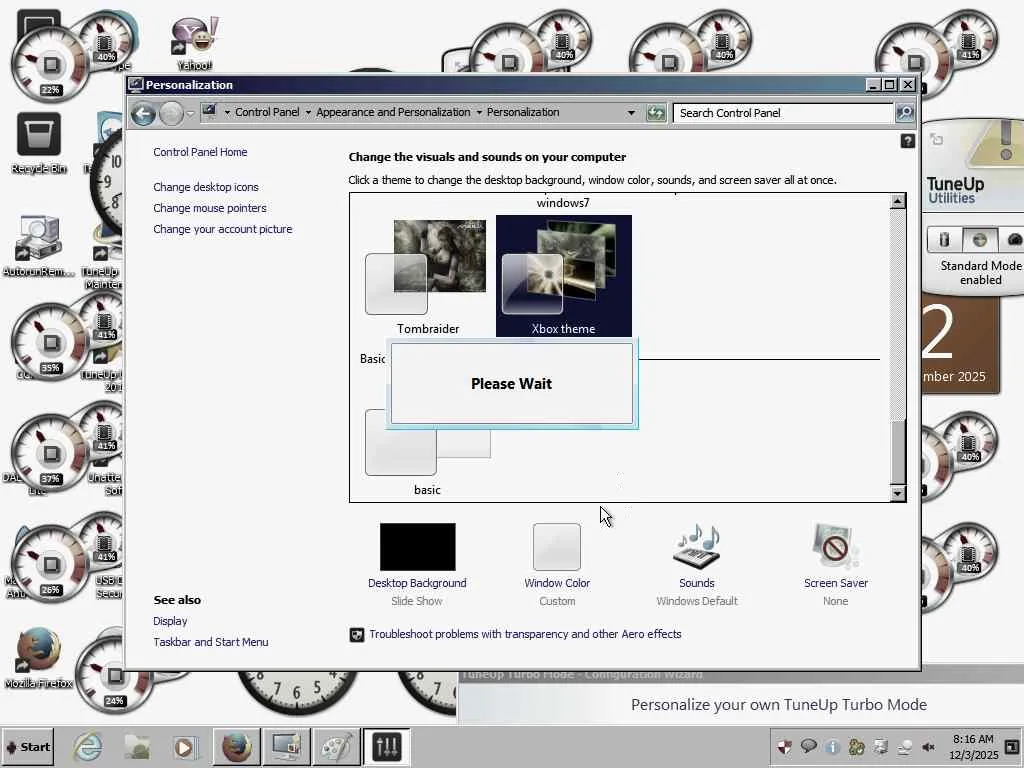
Task: Expand the Control Panel breadcrumb arrow
Action: 308,112
